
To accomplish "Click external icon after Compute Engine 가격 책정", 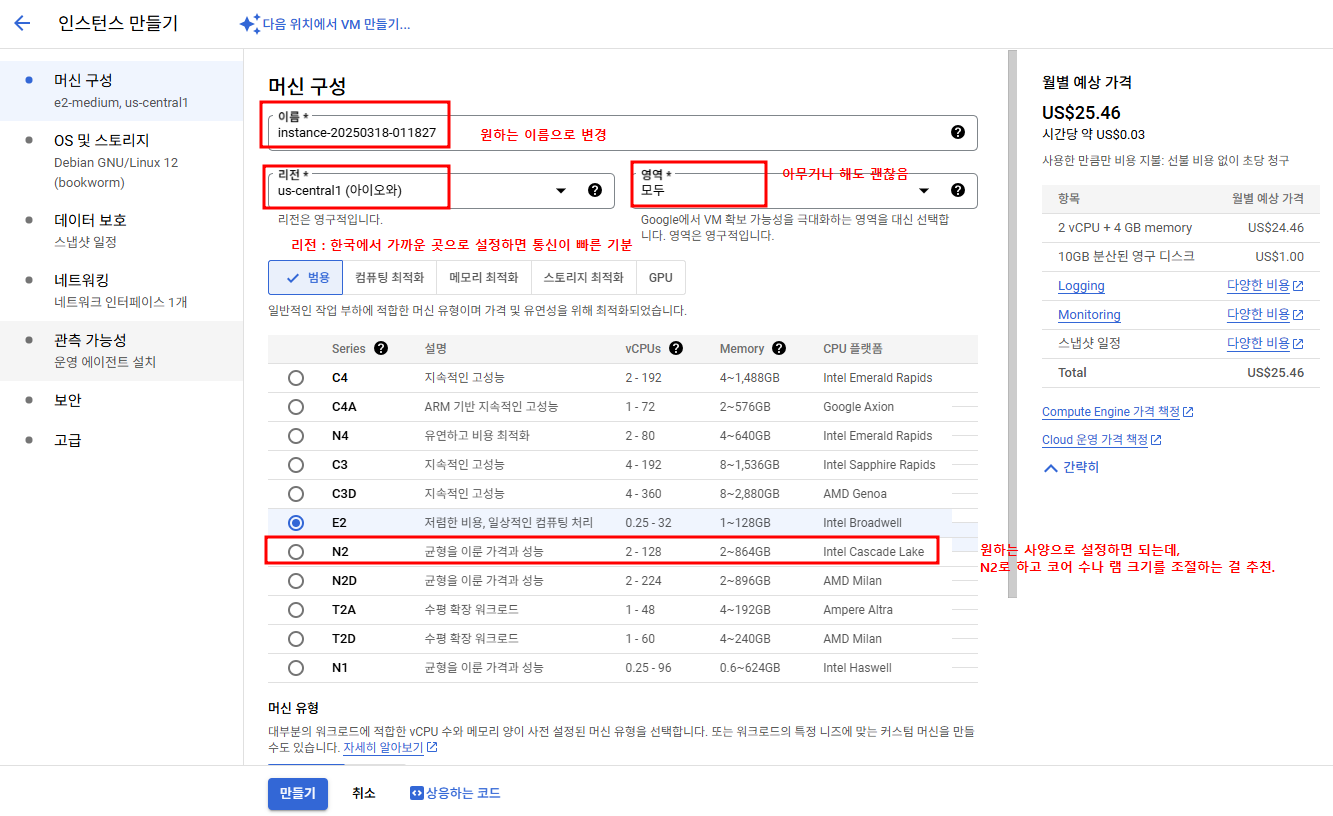I will [1189, 412].
